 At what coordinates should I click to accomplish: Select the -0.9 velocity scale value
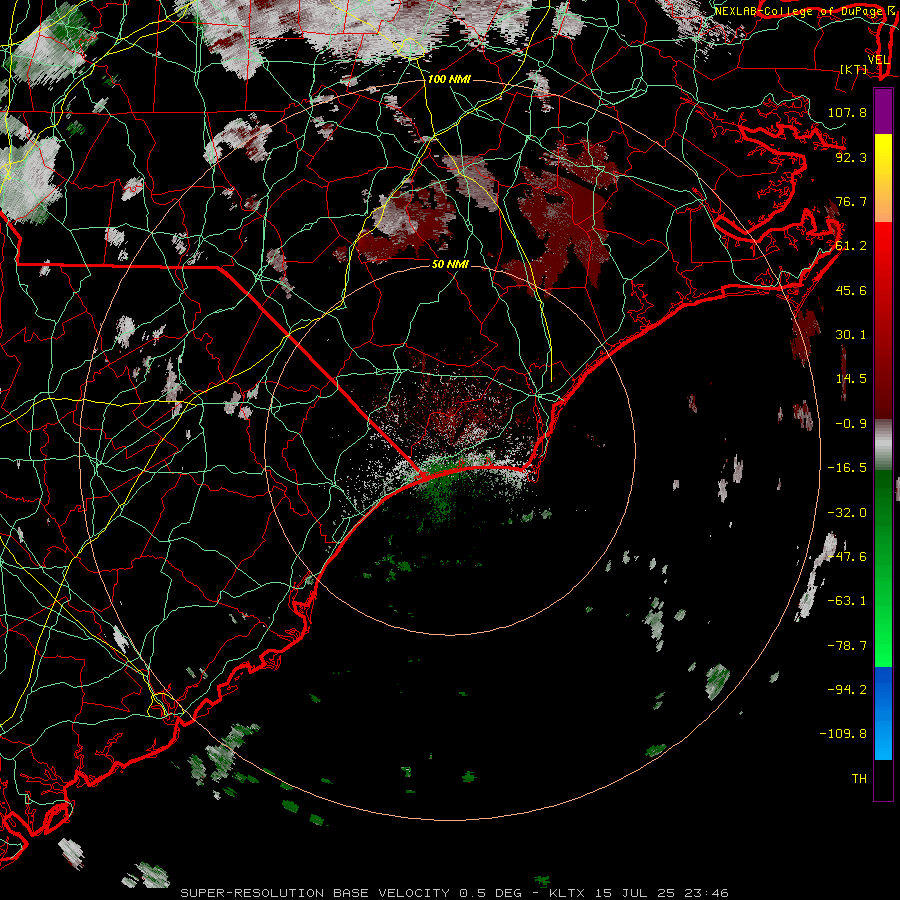851,424
